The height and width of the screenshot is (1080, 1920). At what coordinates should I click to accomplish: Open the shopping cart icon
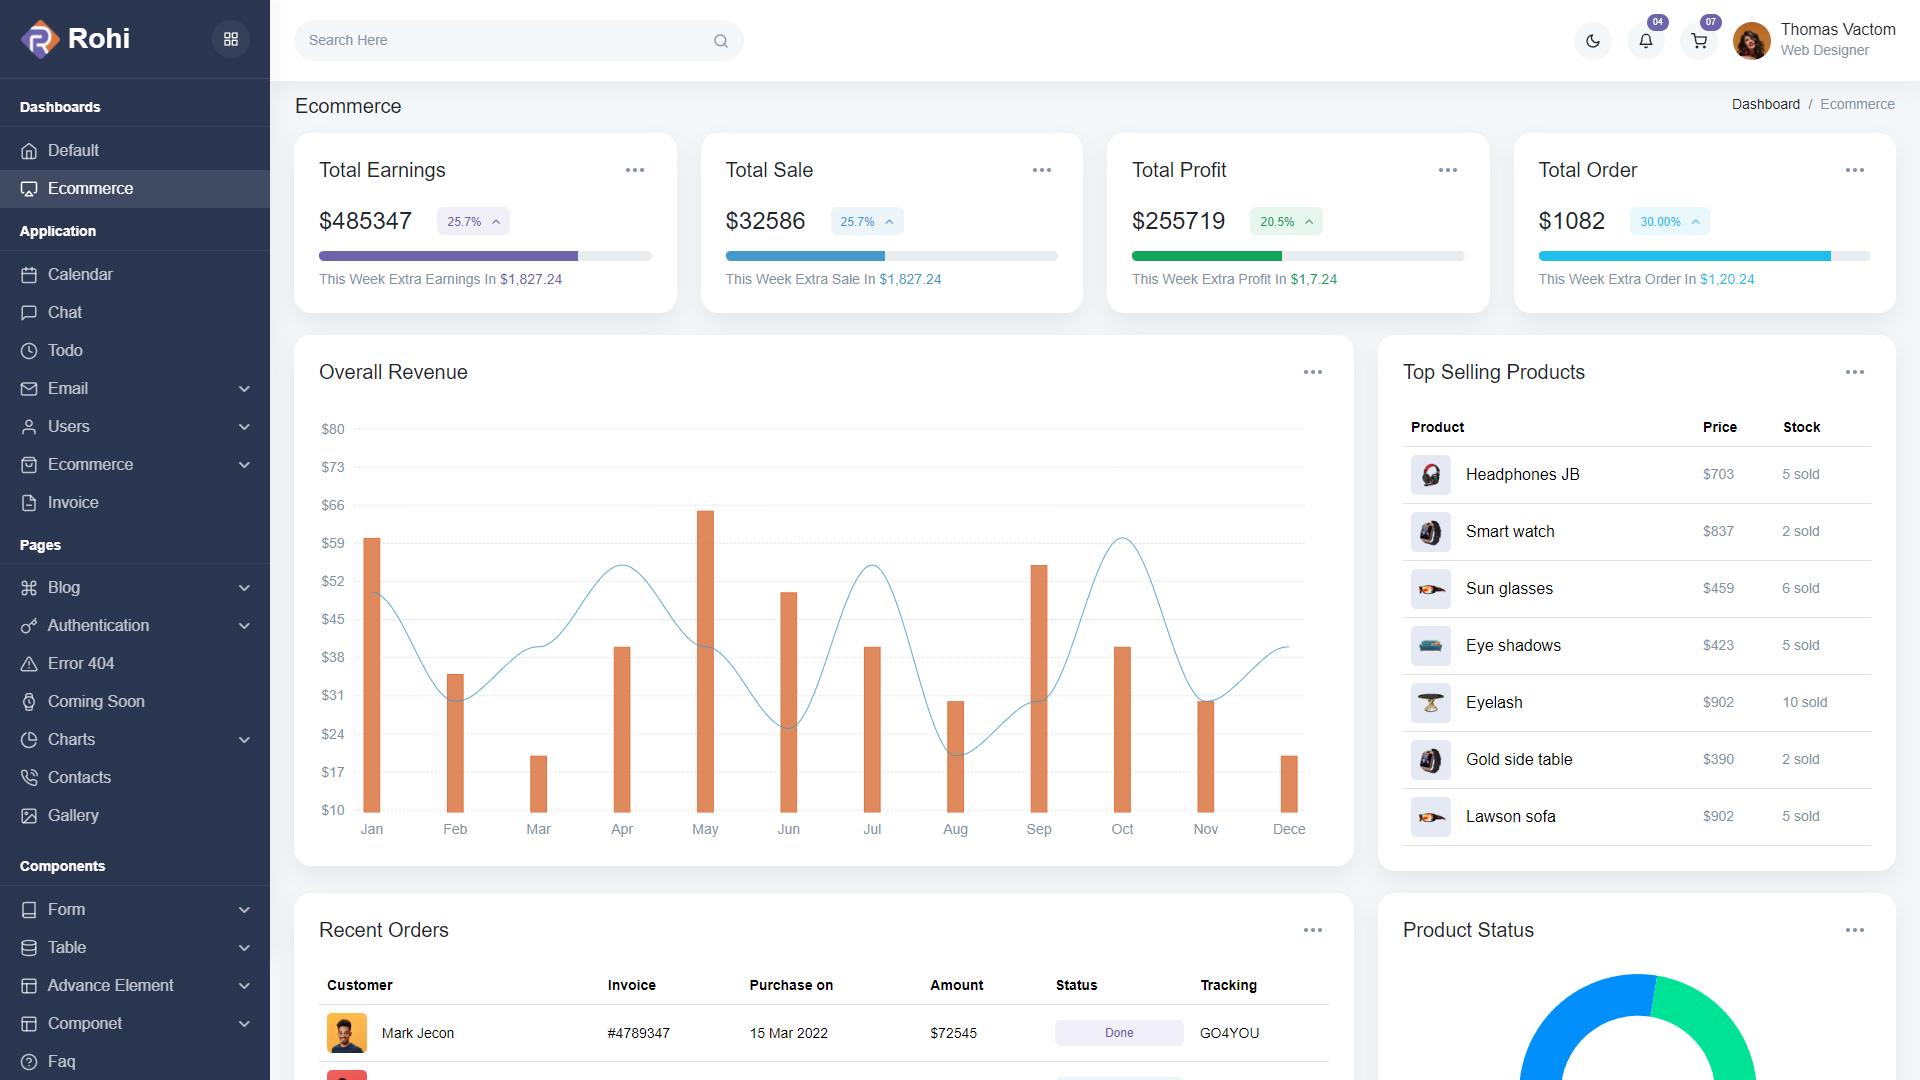pos(1699,41)
